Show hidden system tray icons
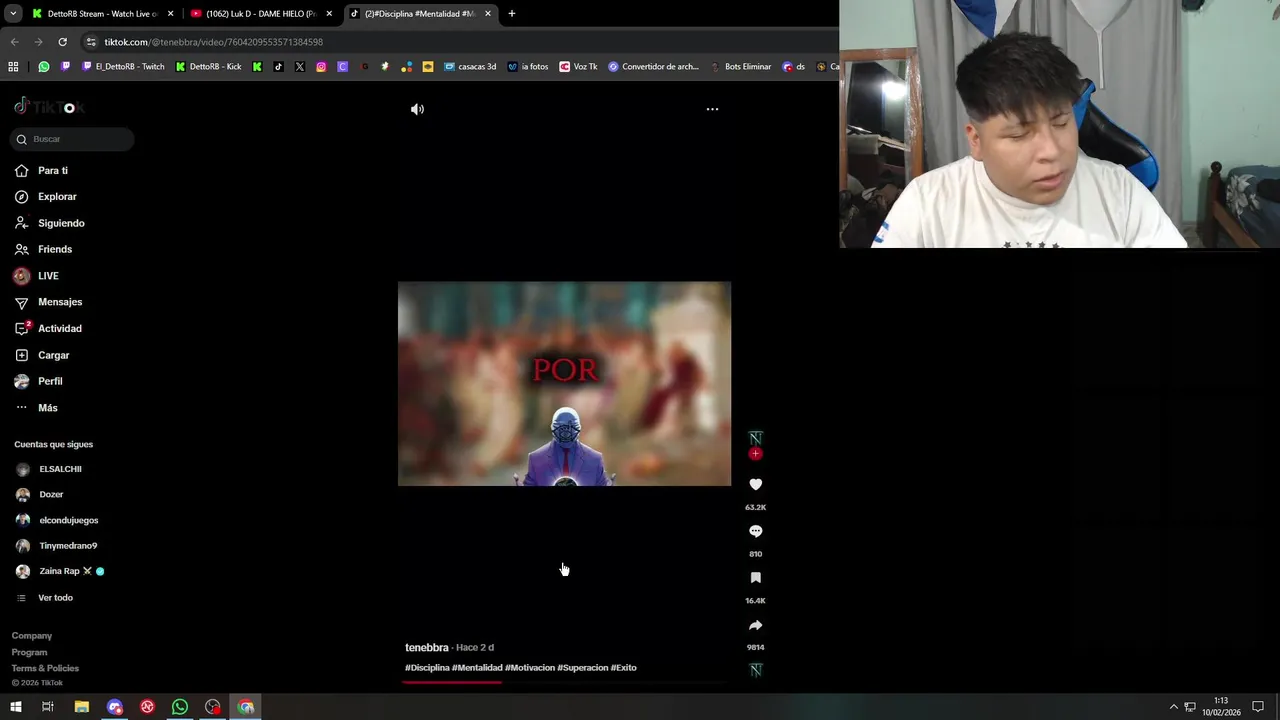The image size is (1280, 720). 1174,707
